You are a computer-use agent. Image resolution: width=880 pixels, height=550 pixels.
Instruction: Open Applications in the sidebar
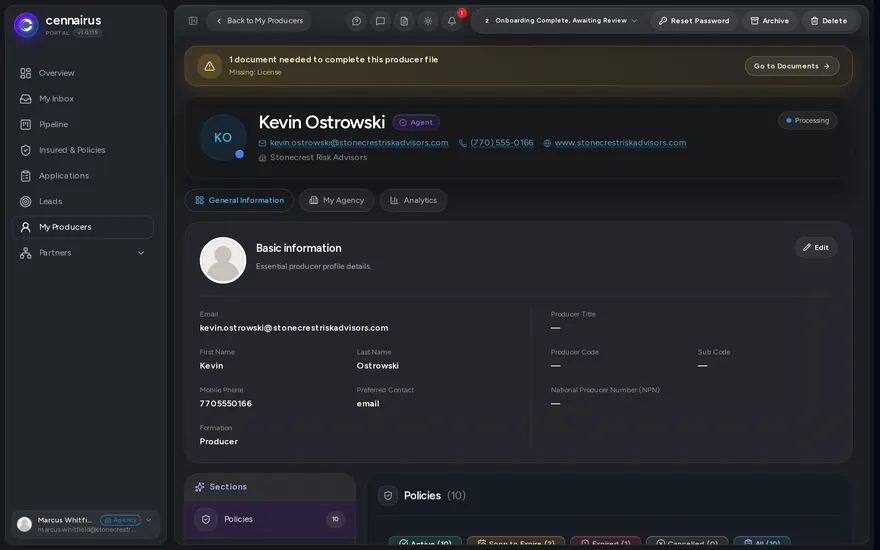pos(83,176)
